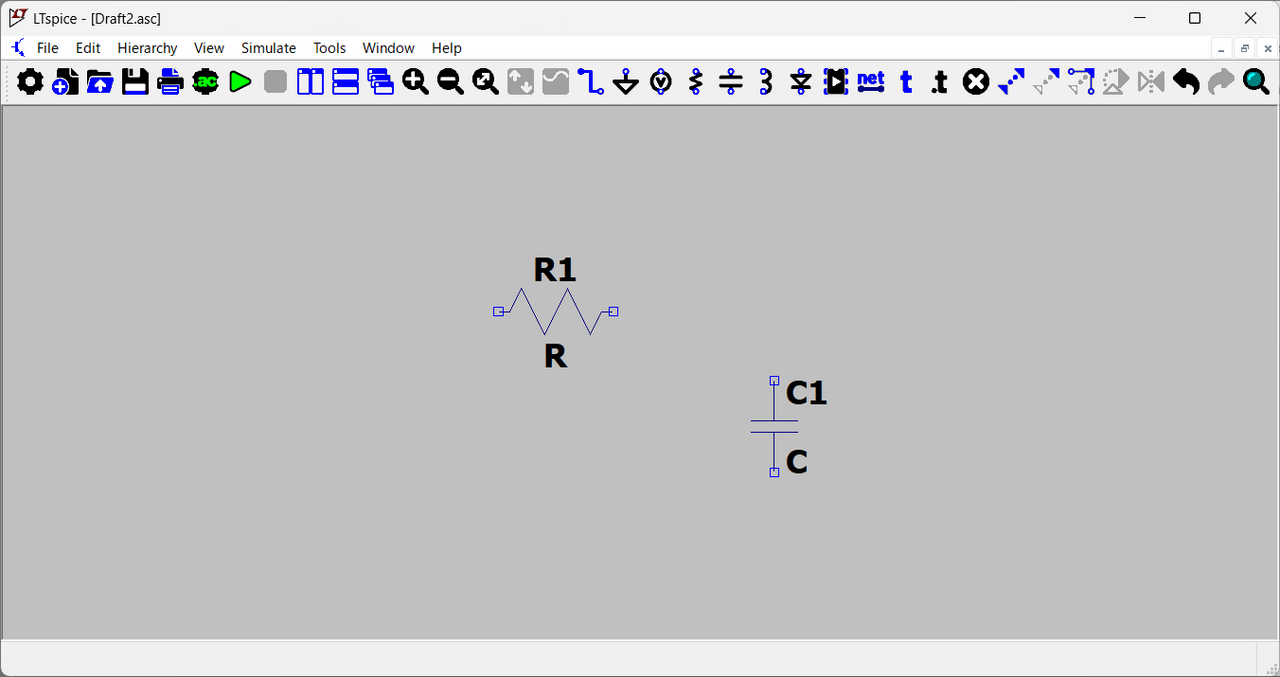Open the Tools menu
This screenshot has height=677, width=1280.
coord(329,48)
